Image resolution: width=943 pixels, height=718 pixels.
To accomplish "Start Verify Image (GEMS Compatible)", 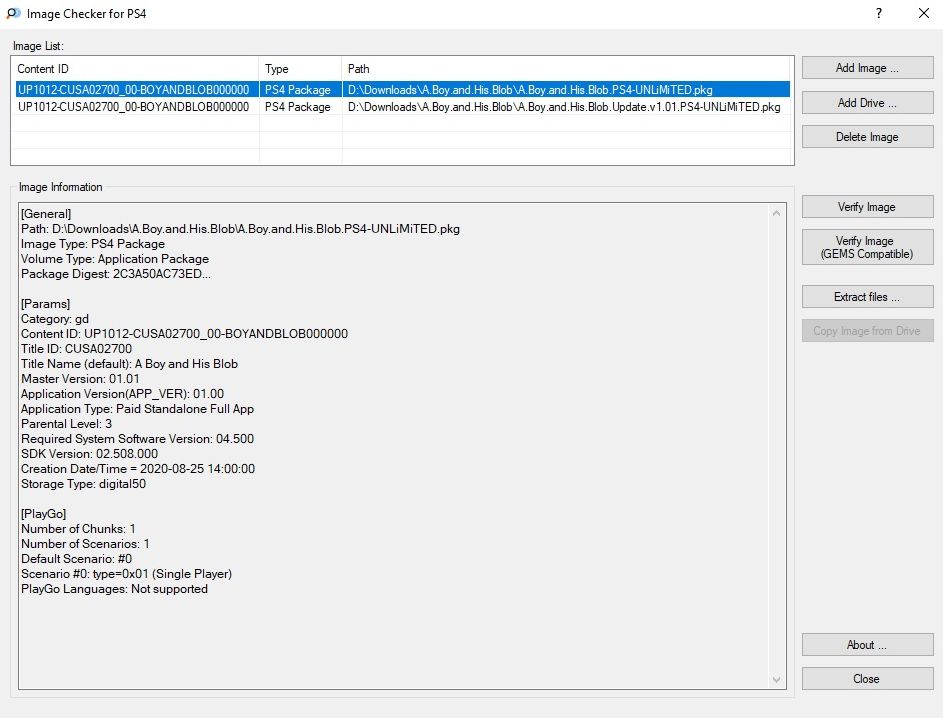I will 867,247.
